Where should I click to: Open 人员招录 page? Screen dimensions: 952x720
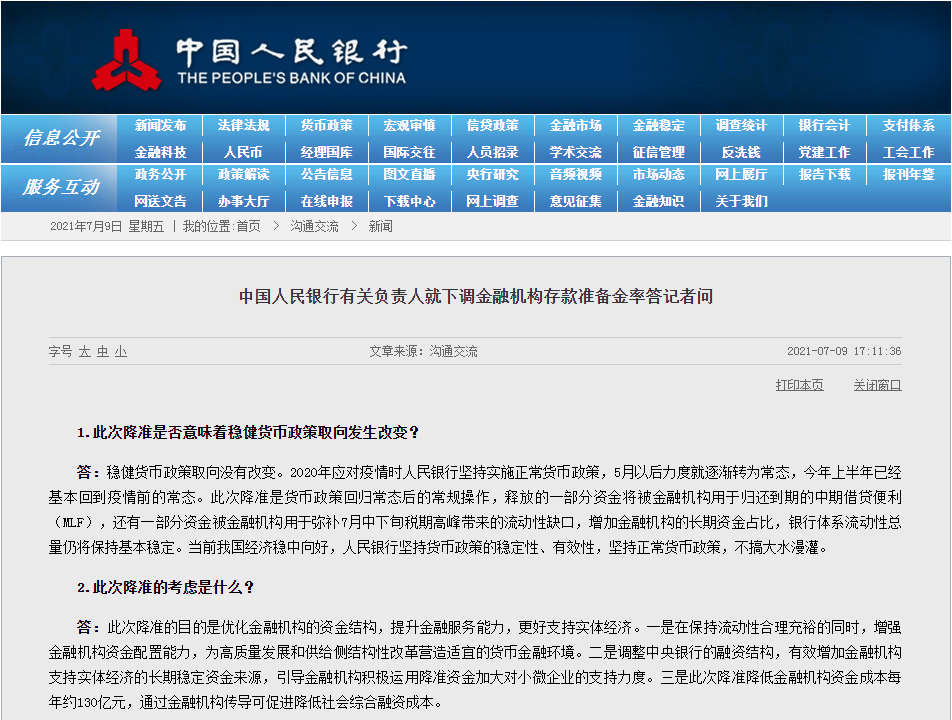(492, 152)
